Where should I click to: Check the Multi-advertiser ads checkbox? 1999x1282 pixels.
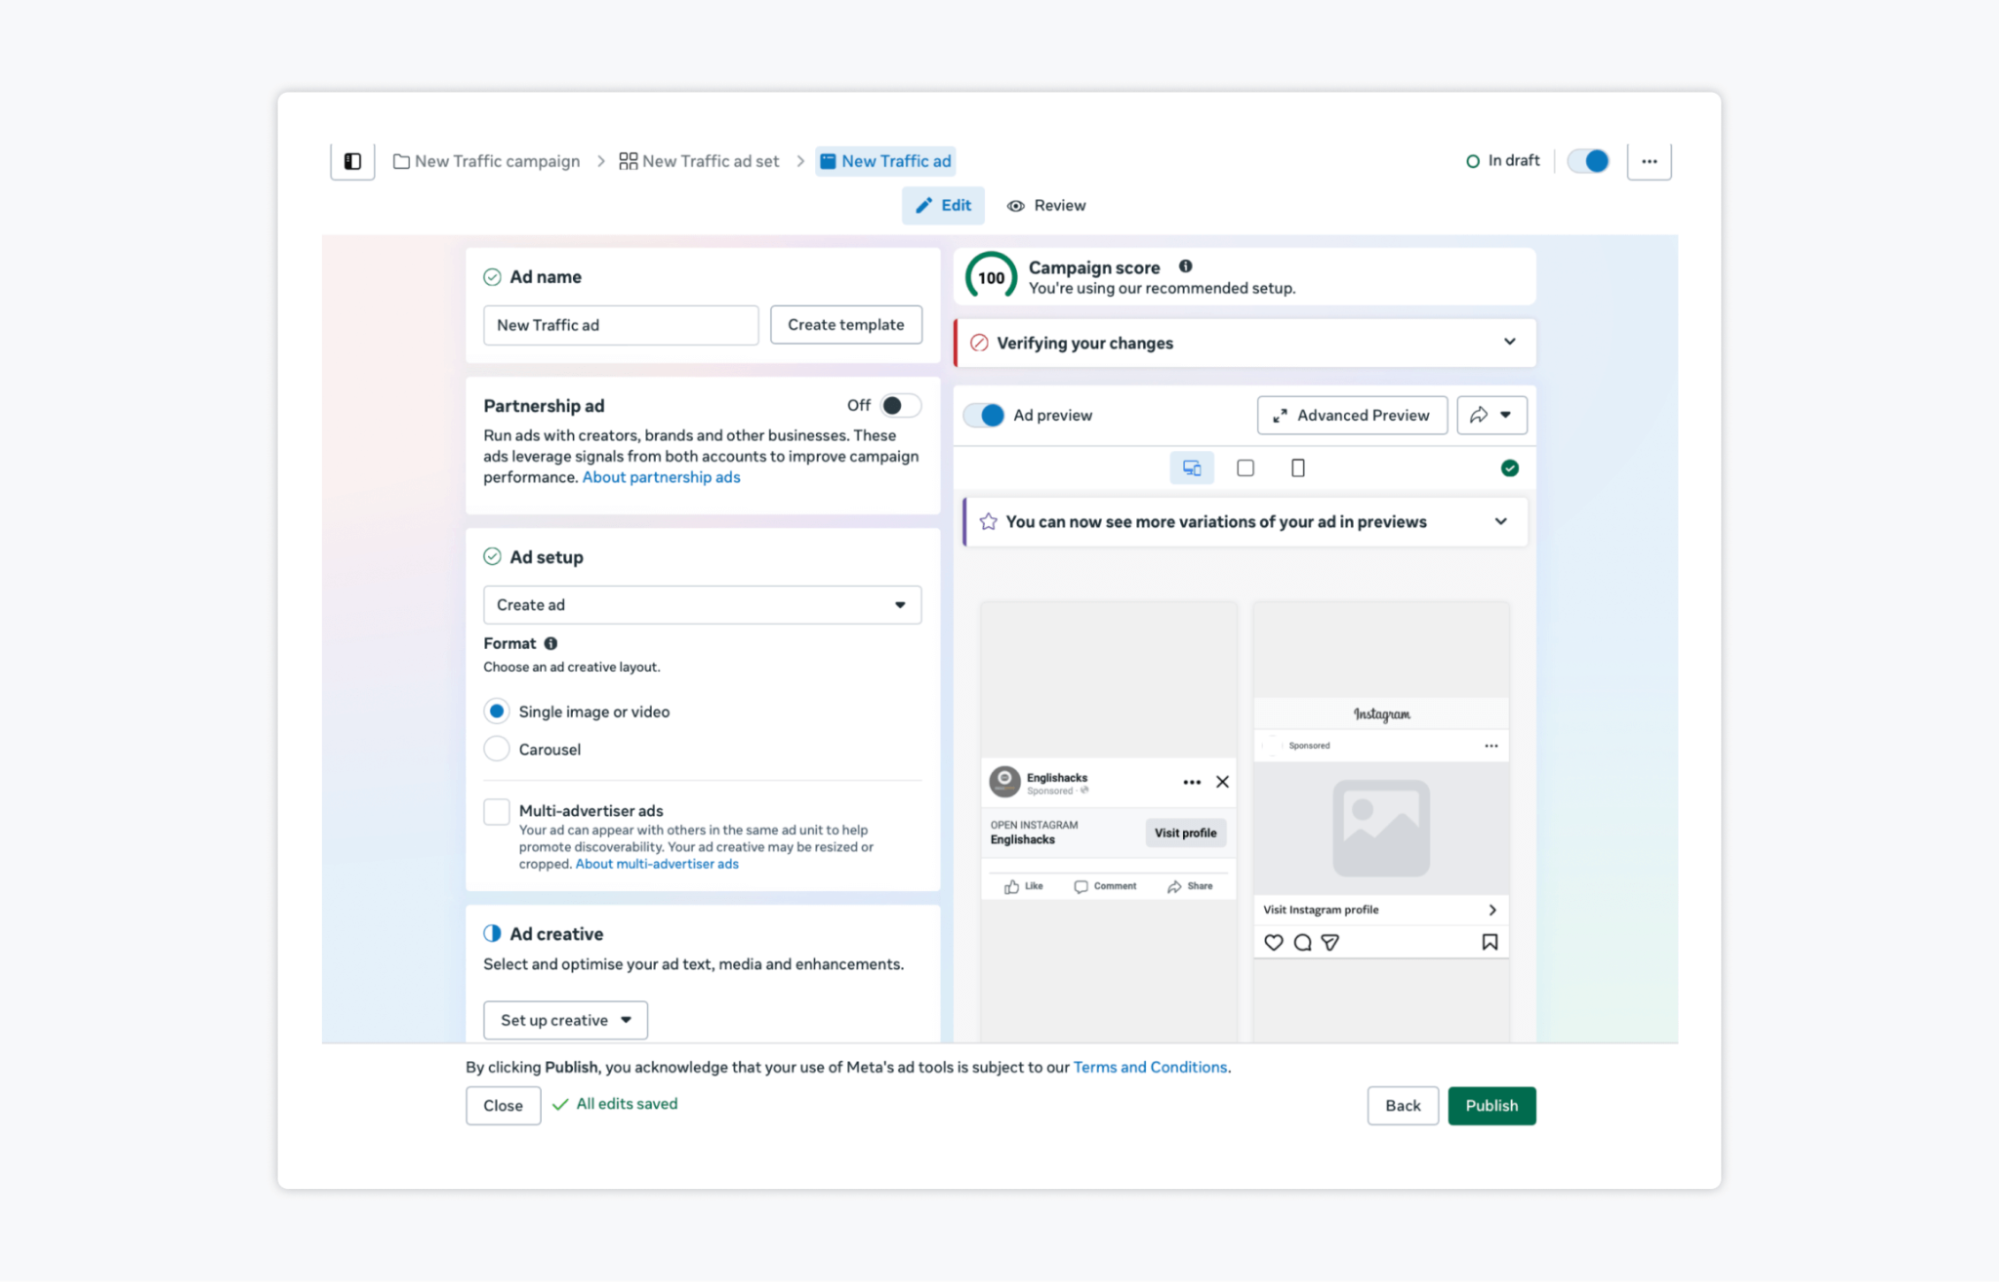(497, 811)
